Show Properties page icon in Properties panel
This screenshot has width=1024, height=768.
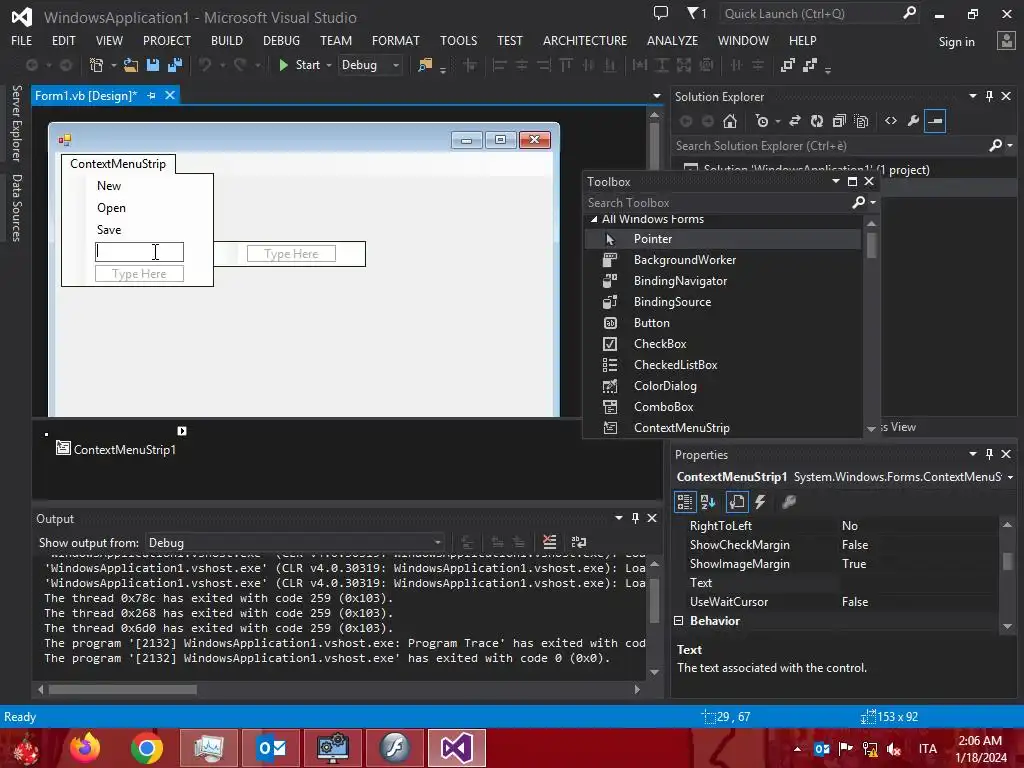tap(737, 502)
